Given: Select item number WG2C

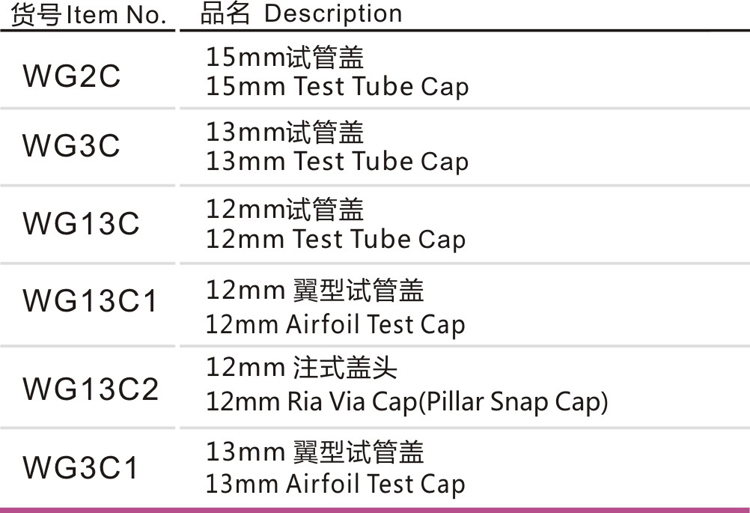Looking at the screenshot, I should click(x=70, y=76).
